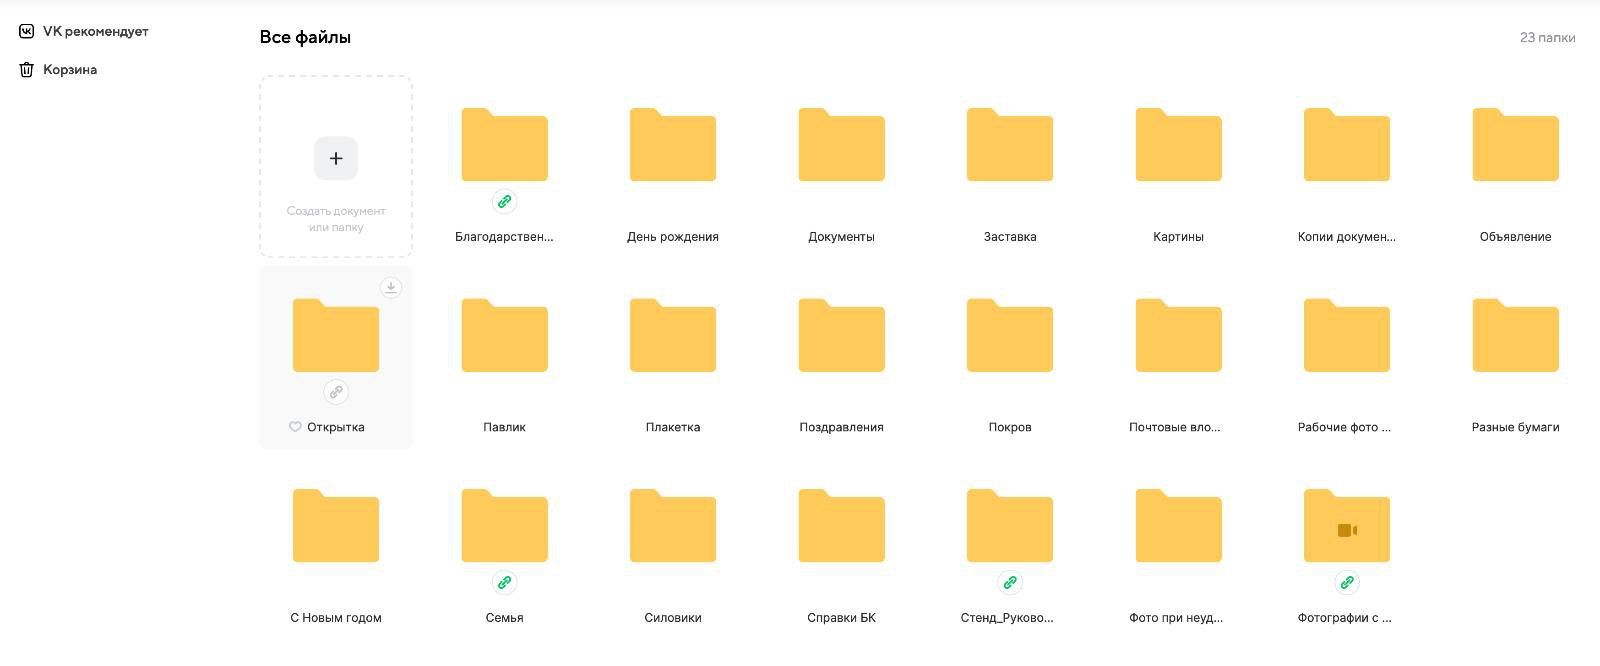Open VK рекомендует in the sidebar
This screenshot has width=1600, height=666.
(x=95, y=31)
